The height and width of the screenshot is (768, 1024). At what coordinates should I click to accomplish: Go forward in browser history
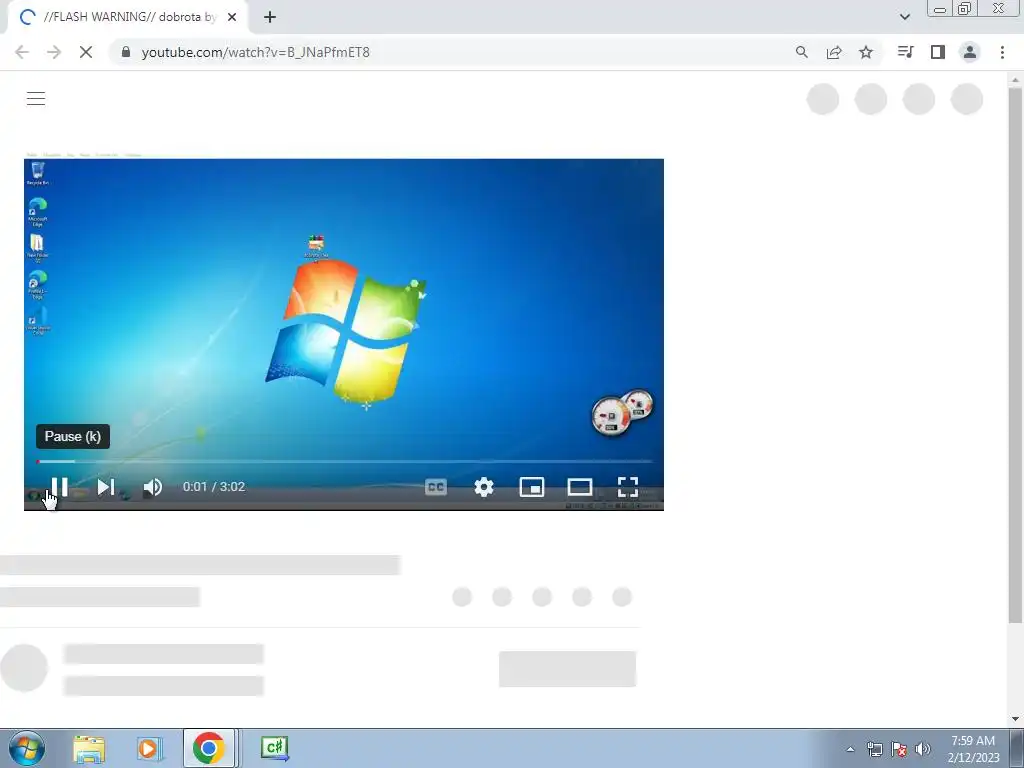pyautogui.click(x=54, y=52)
